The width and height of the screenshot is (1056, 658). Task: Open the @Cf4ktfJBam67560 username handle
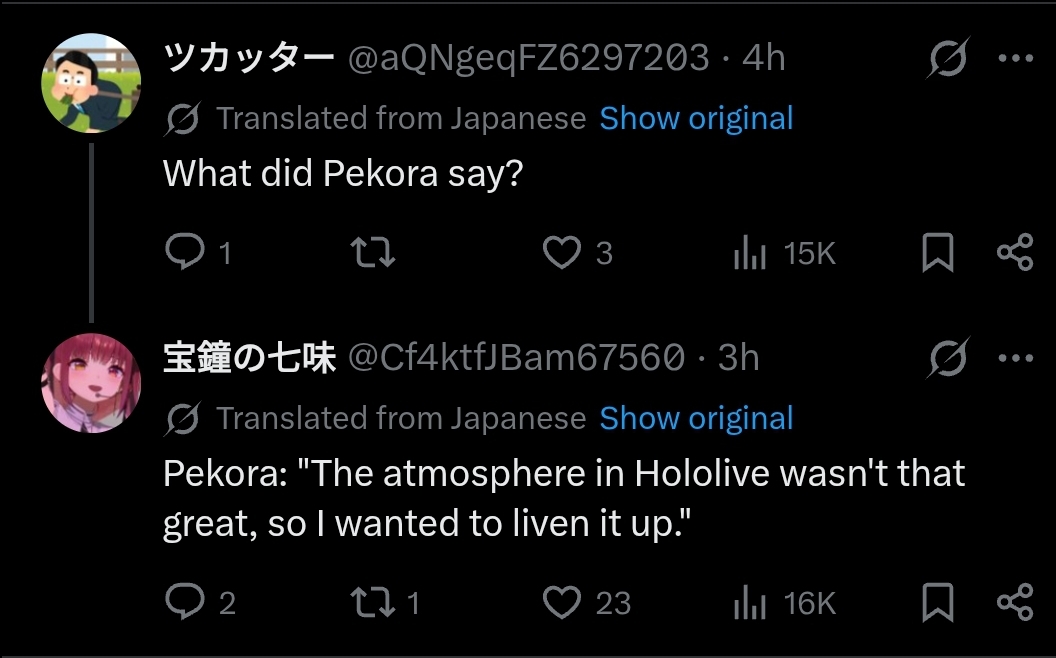tap(516, 358)
